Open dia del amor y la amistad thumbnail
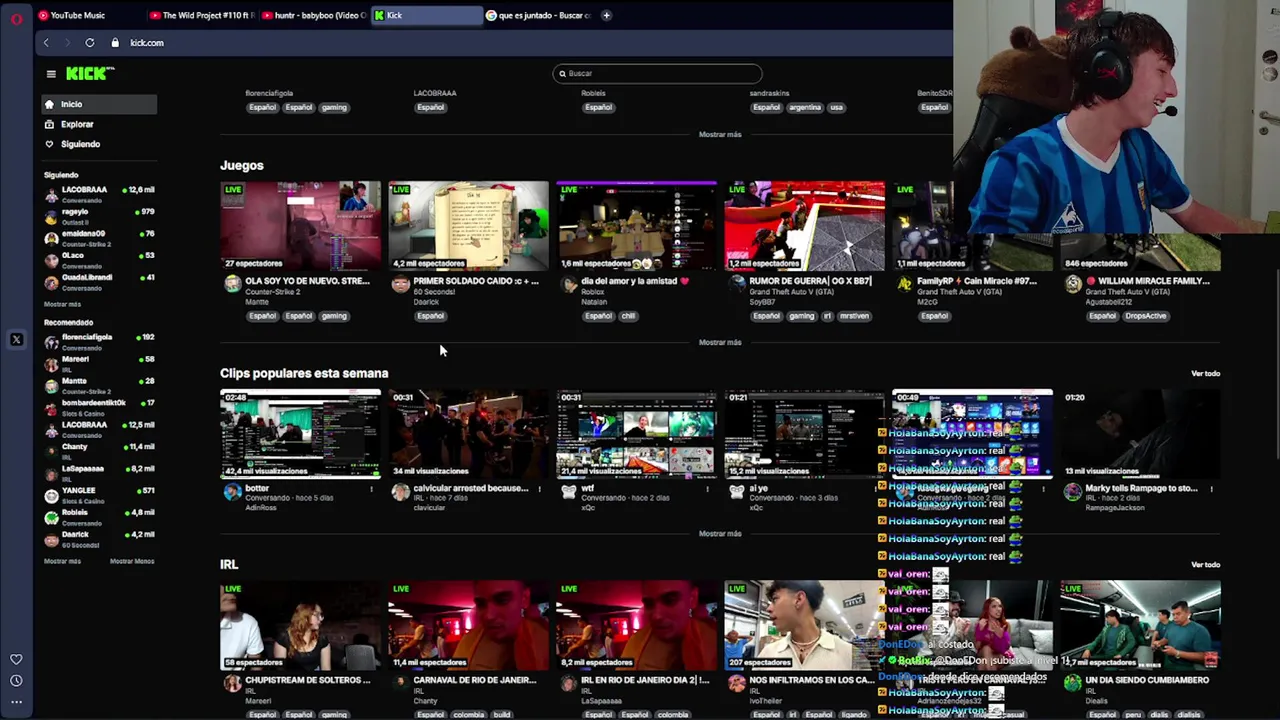The width and height of the screenshot is (1280, 720). [x=636, y=226]
